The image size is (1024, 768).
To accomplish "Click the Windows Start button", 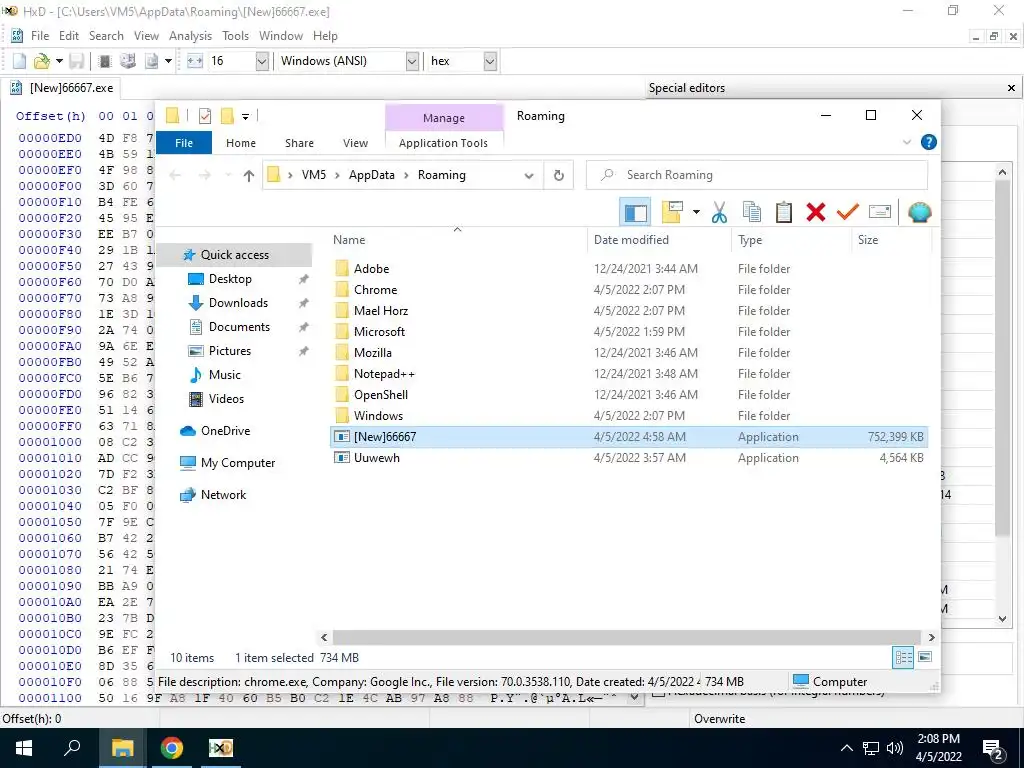I will pyautogui.click(x=24, y=748).
